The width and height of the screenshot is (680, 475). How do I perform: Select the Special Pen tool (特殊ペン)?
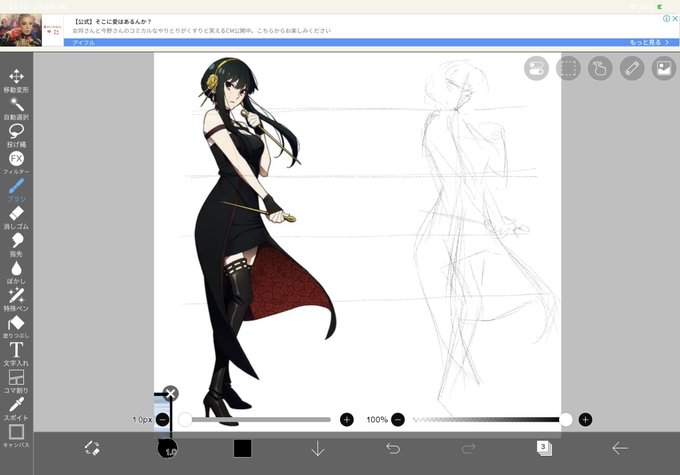(16, 299)
